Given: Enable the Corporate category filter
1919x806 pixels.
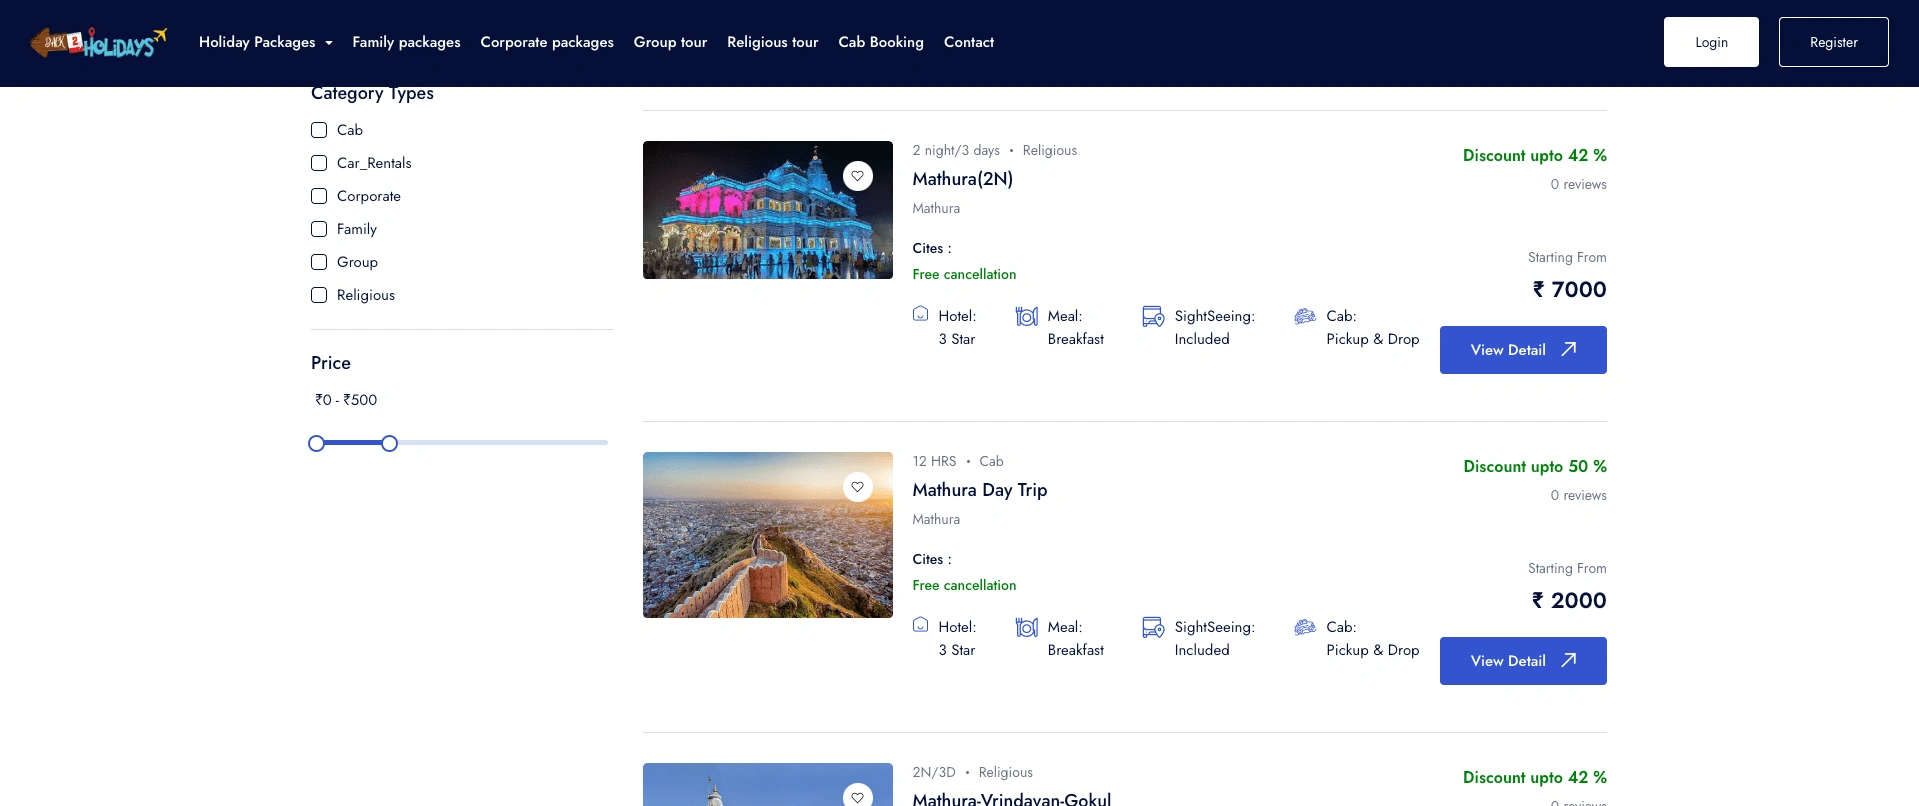Looking at the screenshot, I should point(319,196).
